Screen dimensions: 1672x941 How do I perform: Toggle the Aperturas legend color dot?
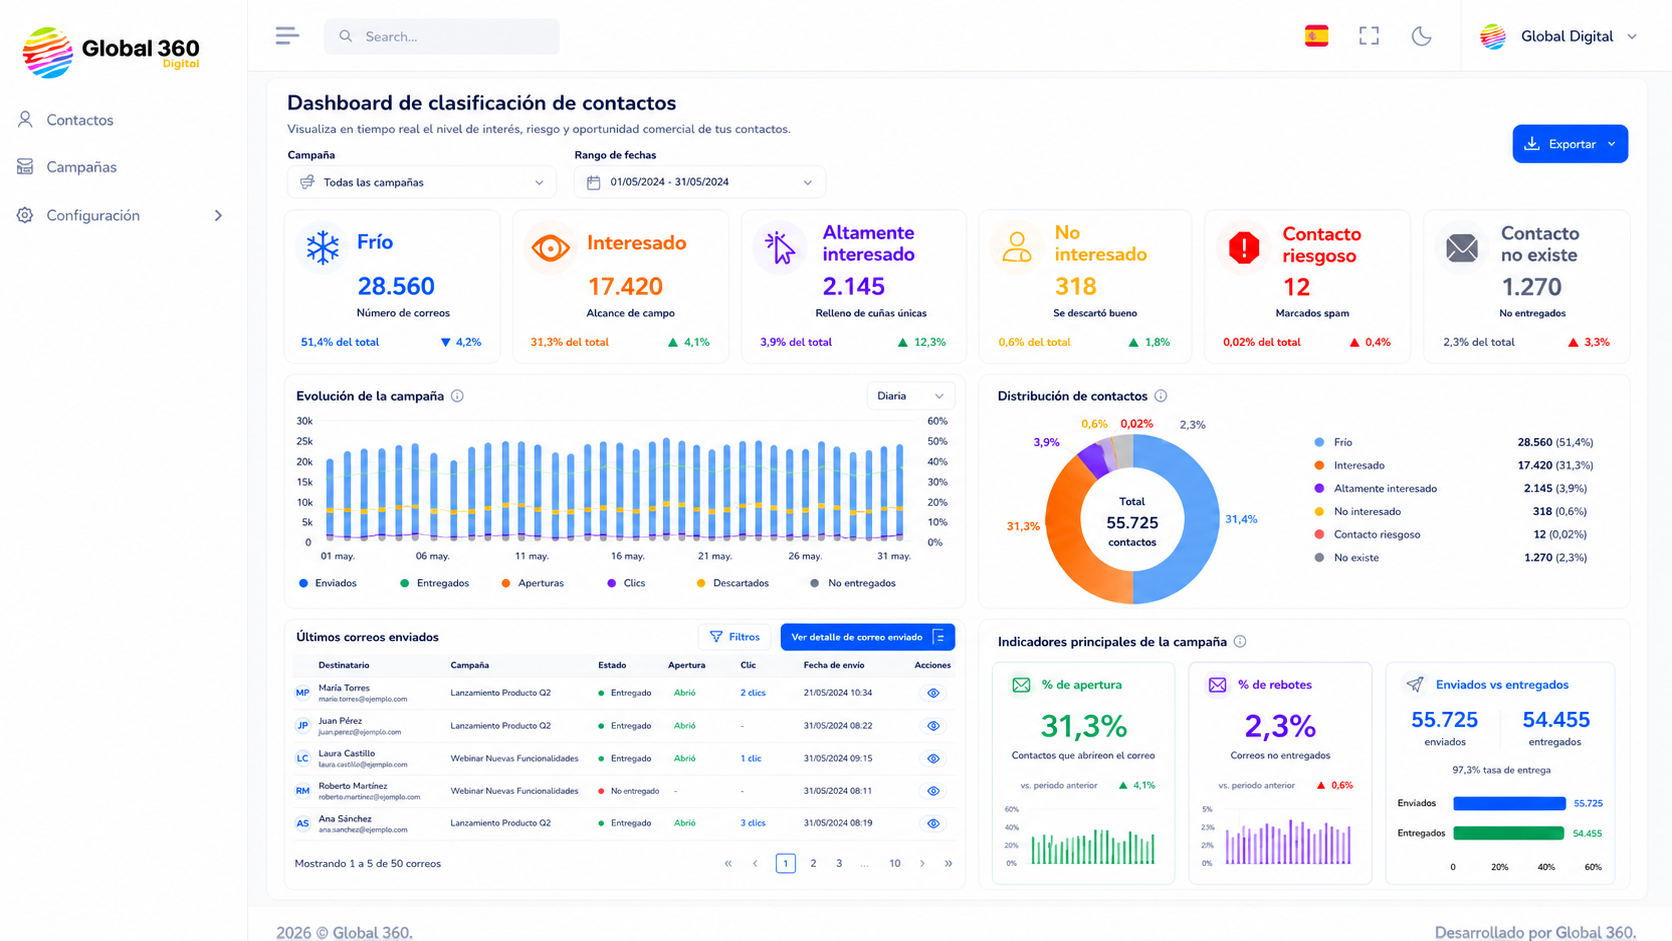[506, 583]
